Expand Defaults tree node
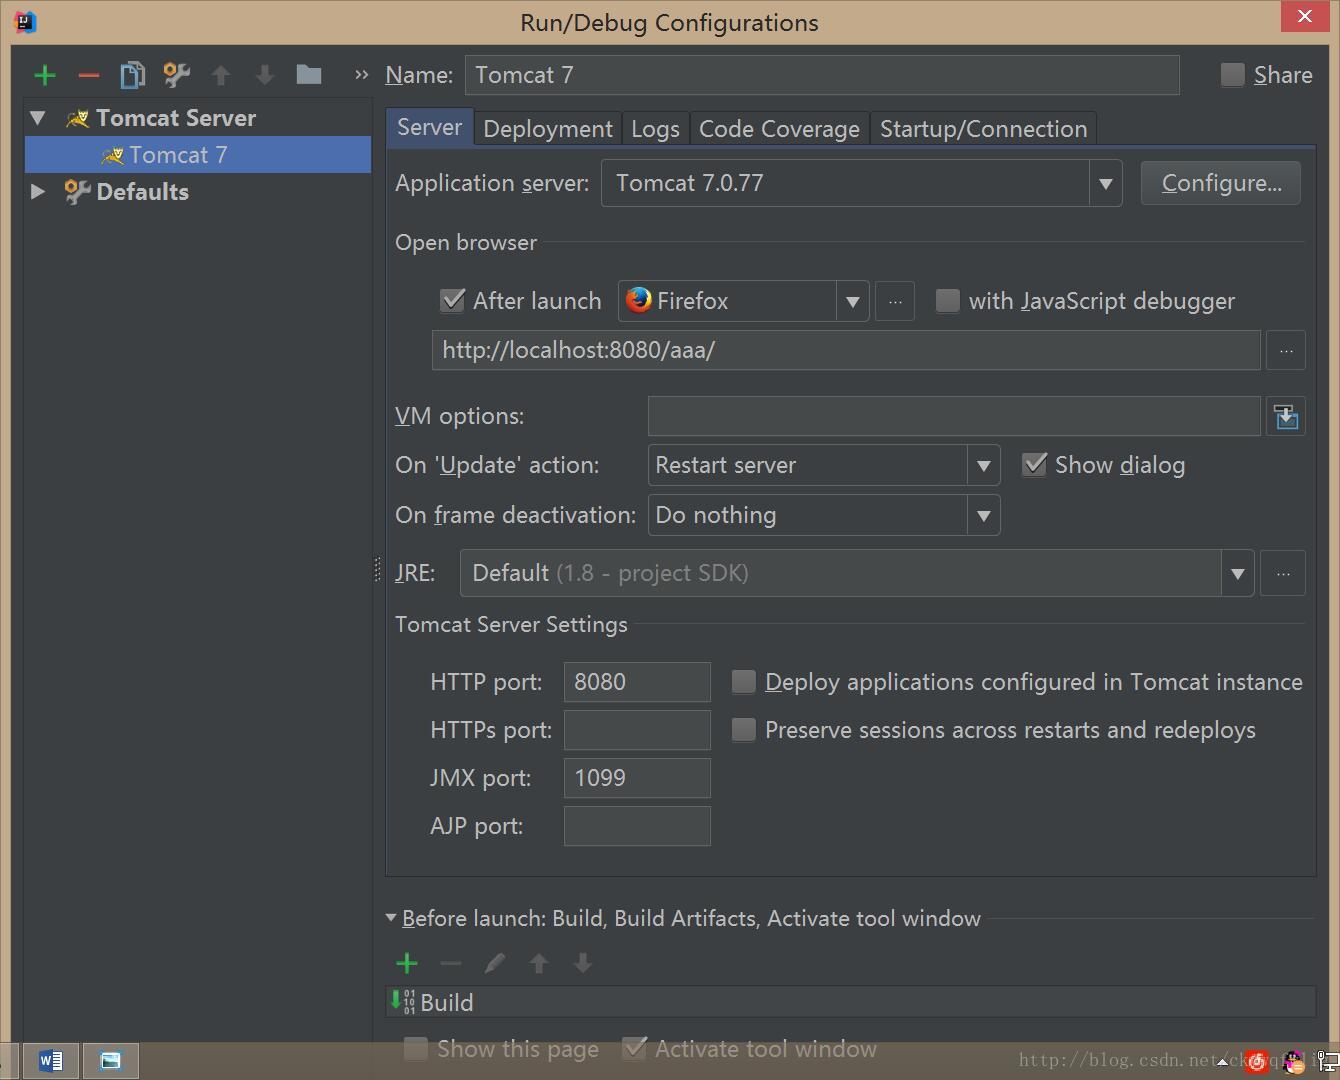The width and height of the screenshot is (1340, 1080). coord(38,191)
